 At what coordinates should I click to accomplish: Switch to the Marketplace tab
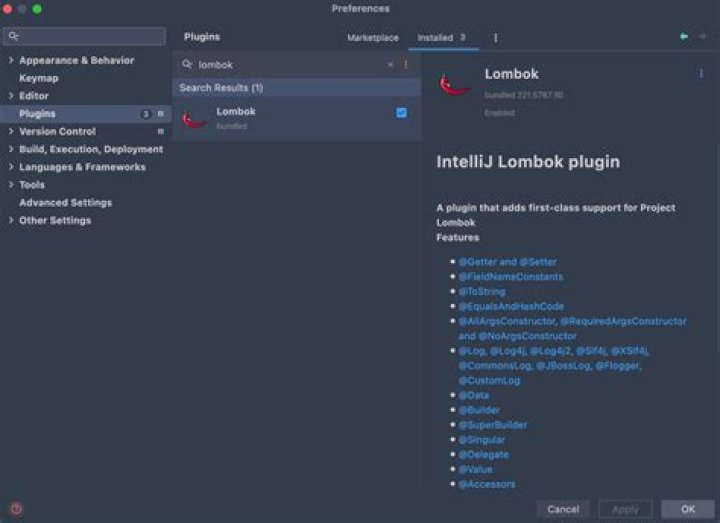(x=373, y=38)
